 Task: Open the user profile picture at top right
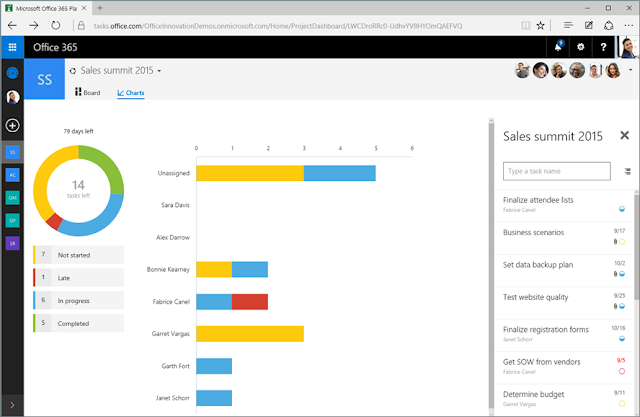click(627, 47)
